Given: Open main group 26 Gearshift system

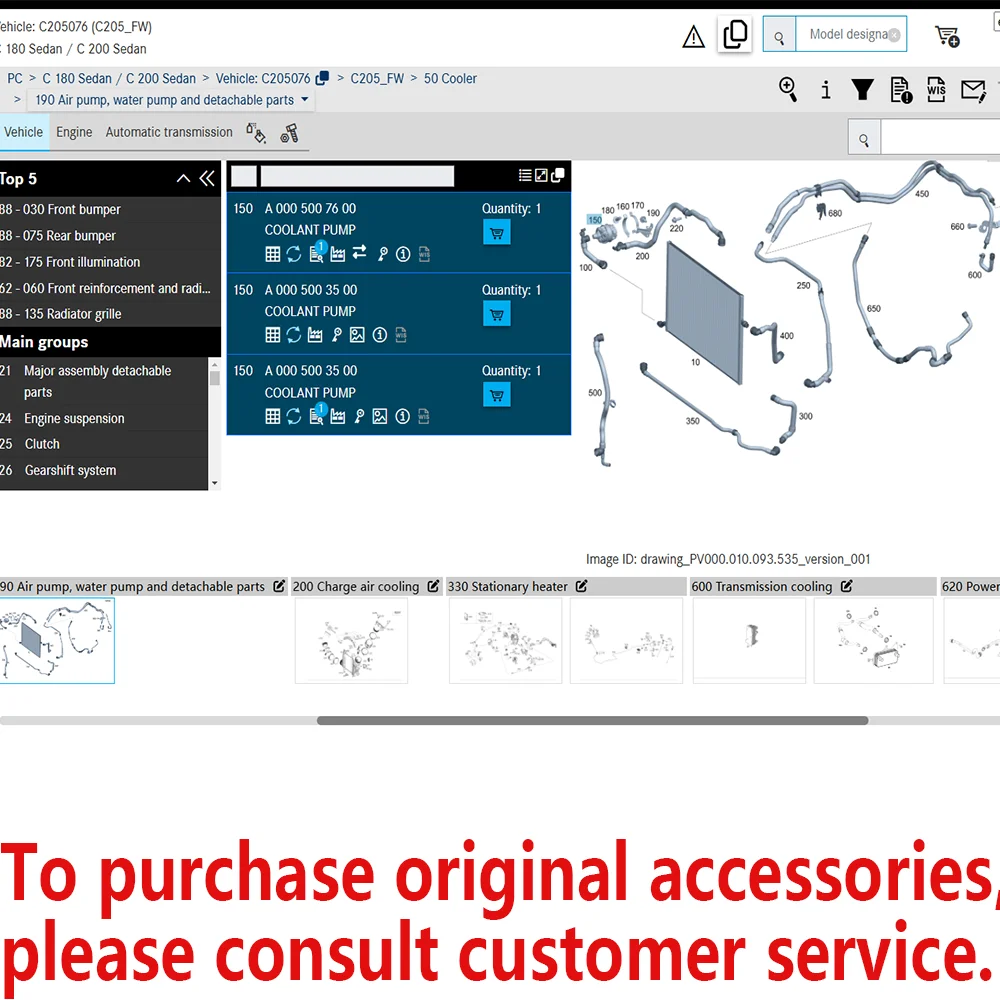Looking at the screenshot, I should tap(103, 470).
